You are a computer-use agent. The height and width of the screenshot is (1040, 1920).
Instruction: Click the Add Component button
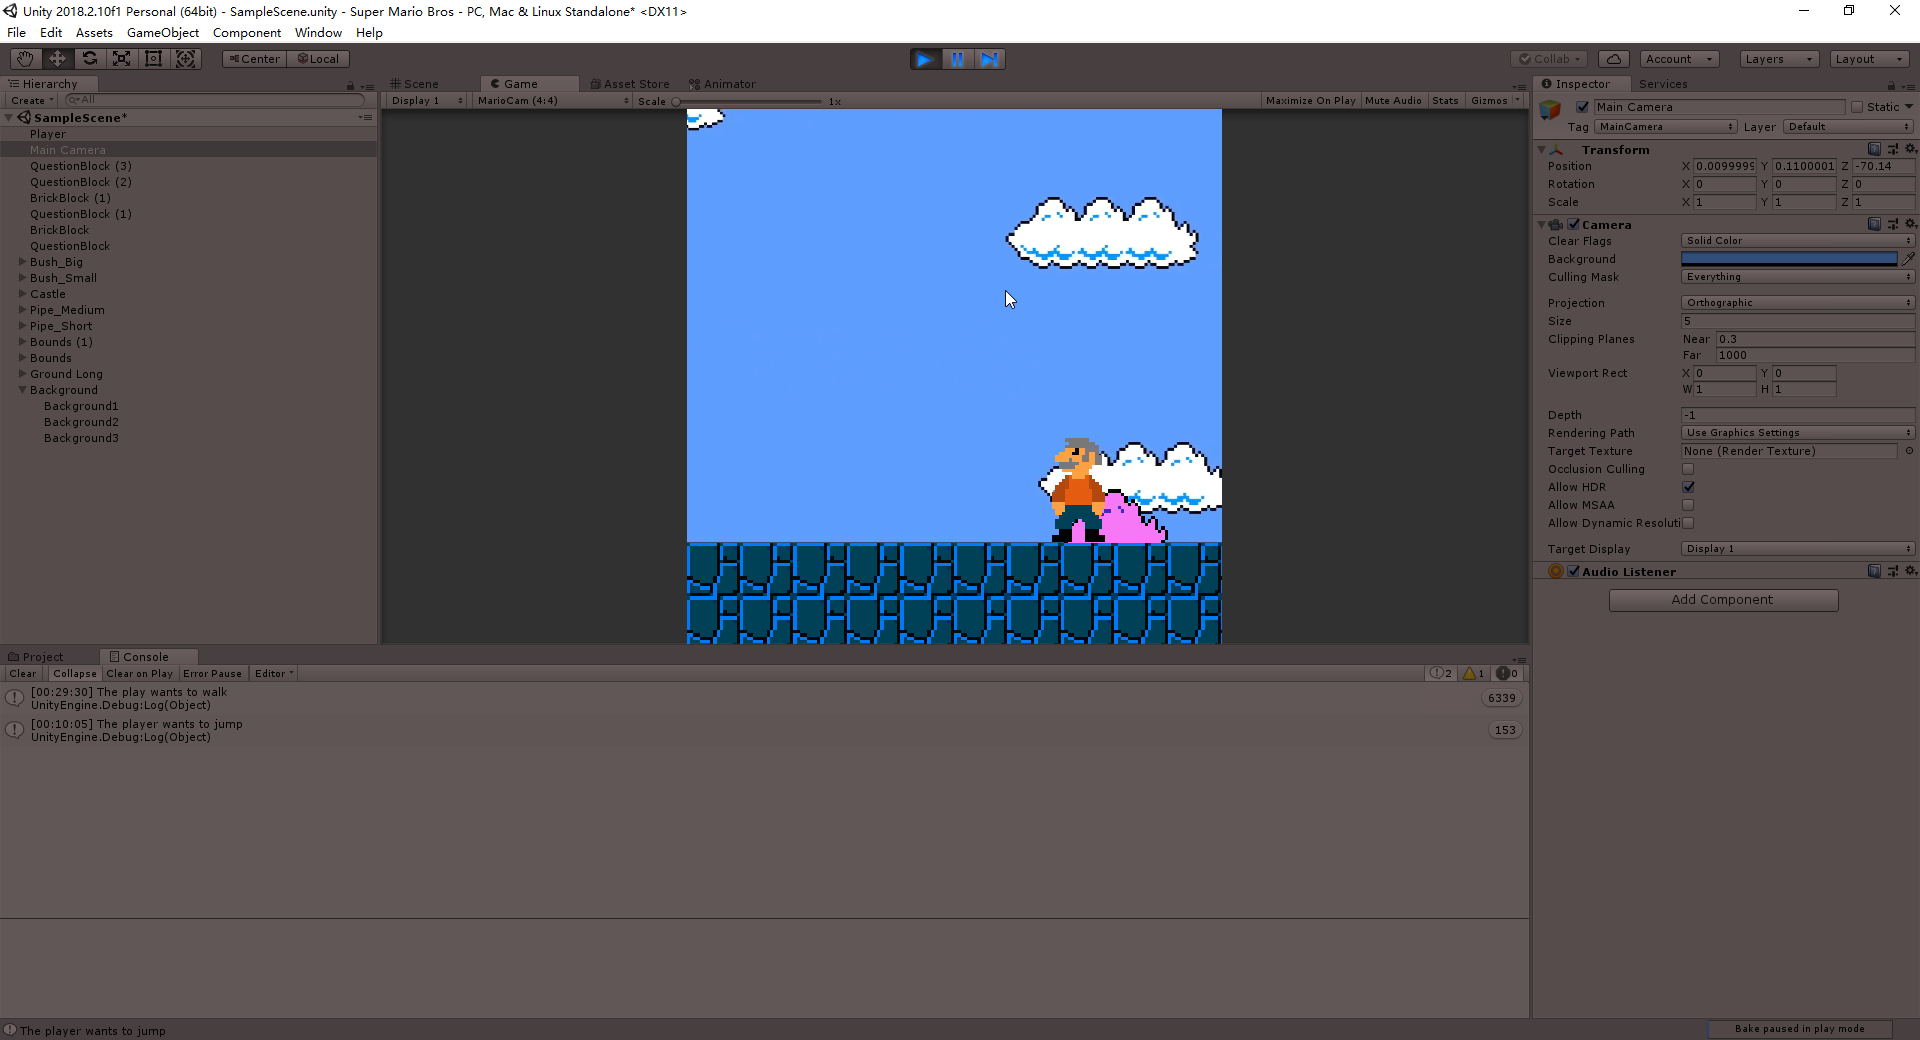pyautogui.click(x=1723, y=600)
